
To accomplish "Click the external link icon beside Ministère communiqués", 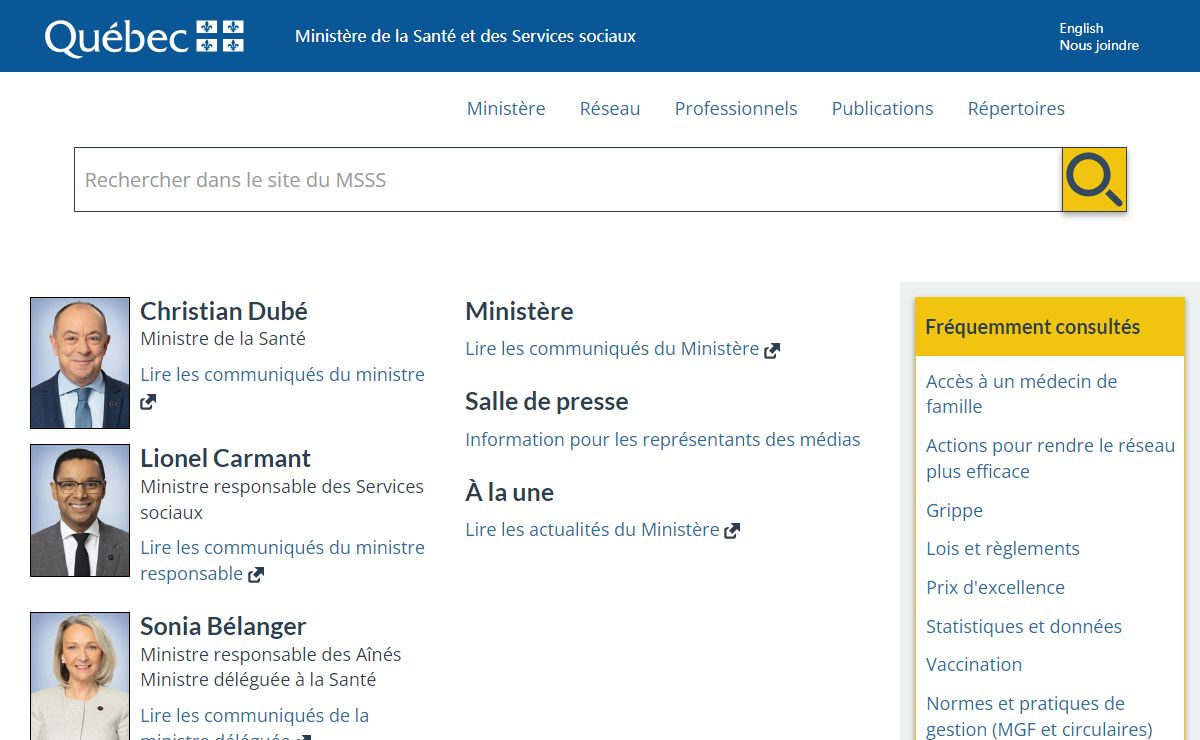I will click(772, 351).
